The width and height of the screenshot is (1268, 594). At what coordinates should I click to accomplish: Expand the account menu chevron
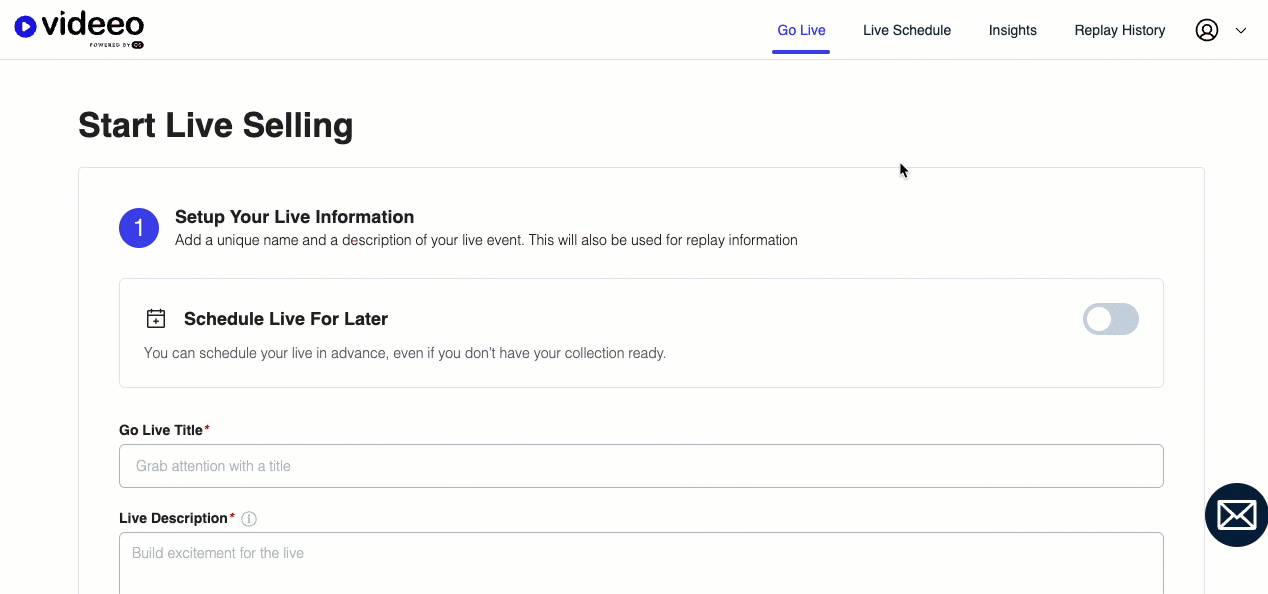click(1241, 31)
